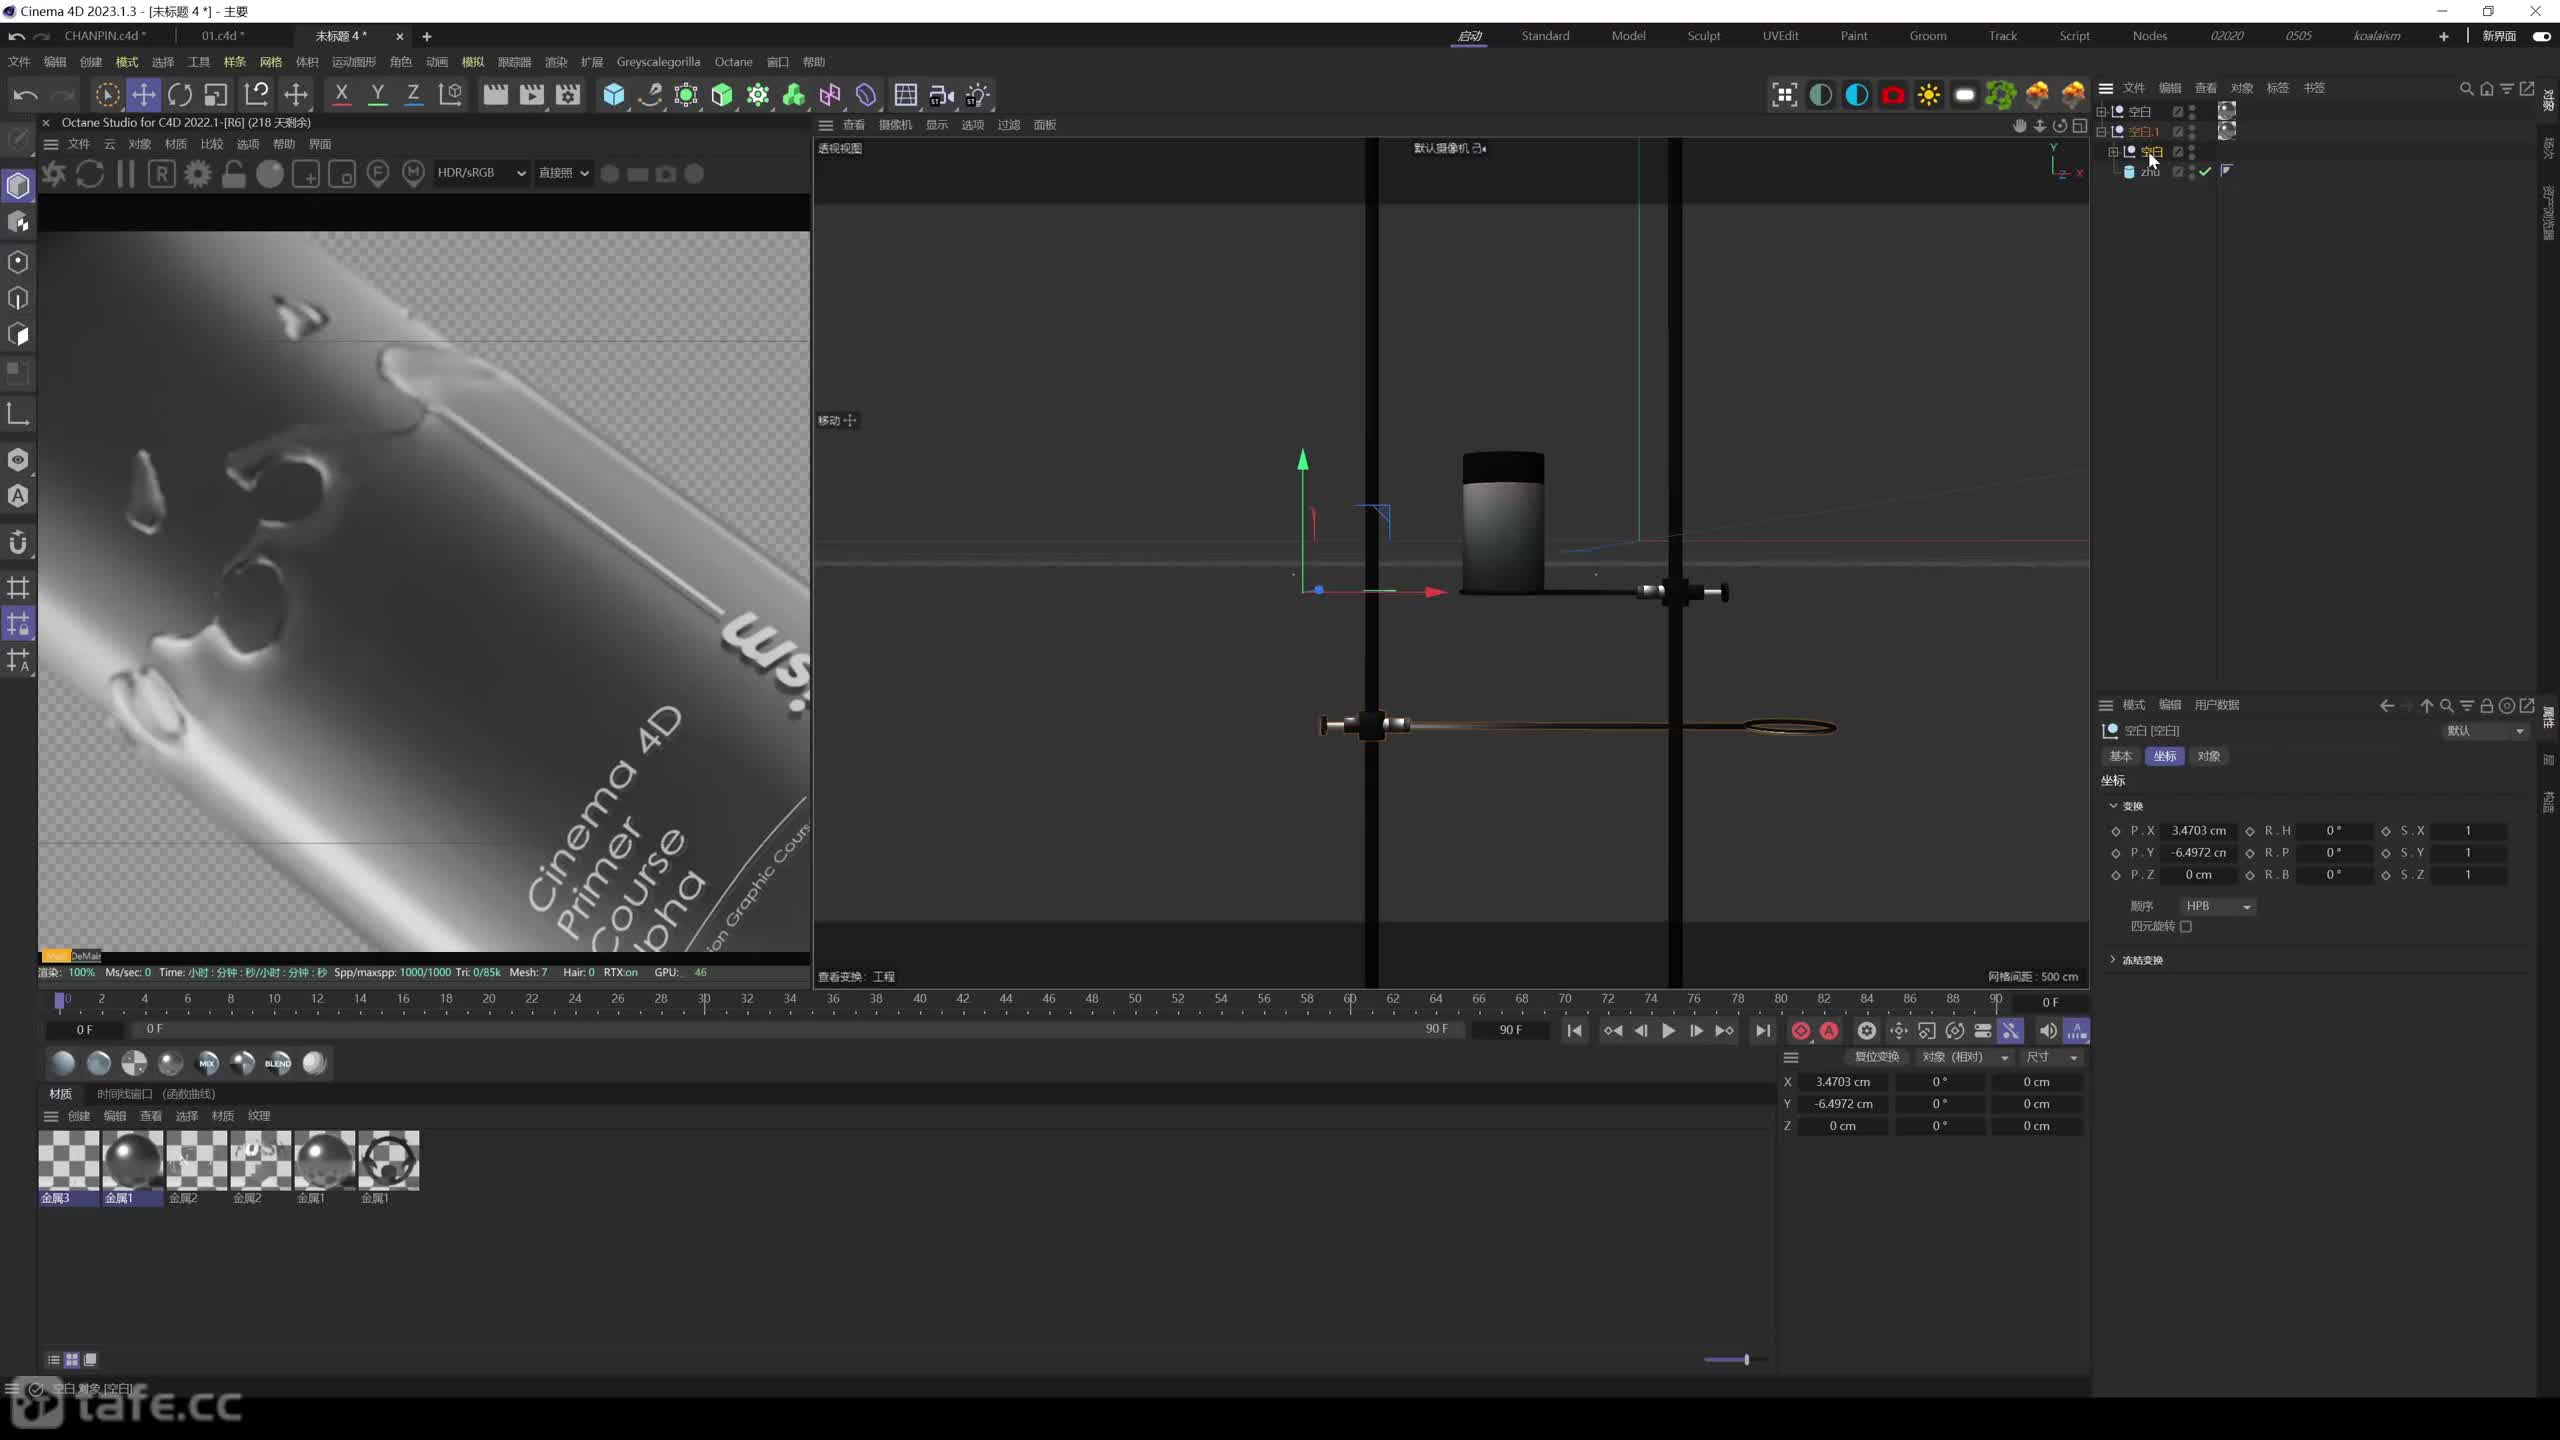Screen dimensions: 2560x1440
Task: Click the P.X position input field
Action: pos(2198,831)
